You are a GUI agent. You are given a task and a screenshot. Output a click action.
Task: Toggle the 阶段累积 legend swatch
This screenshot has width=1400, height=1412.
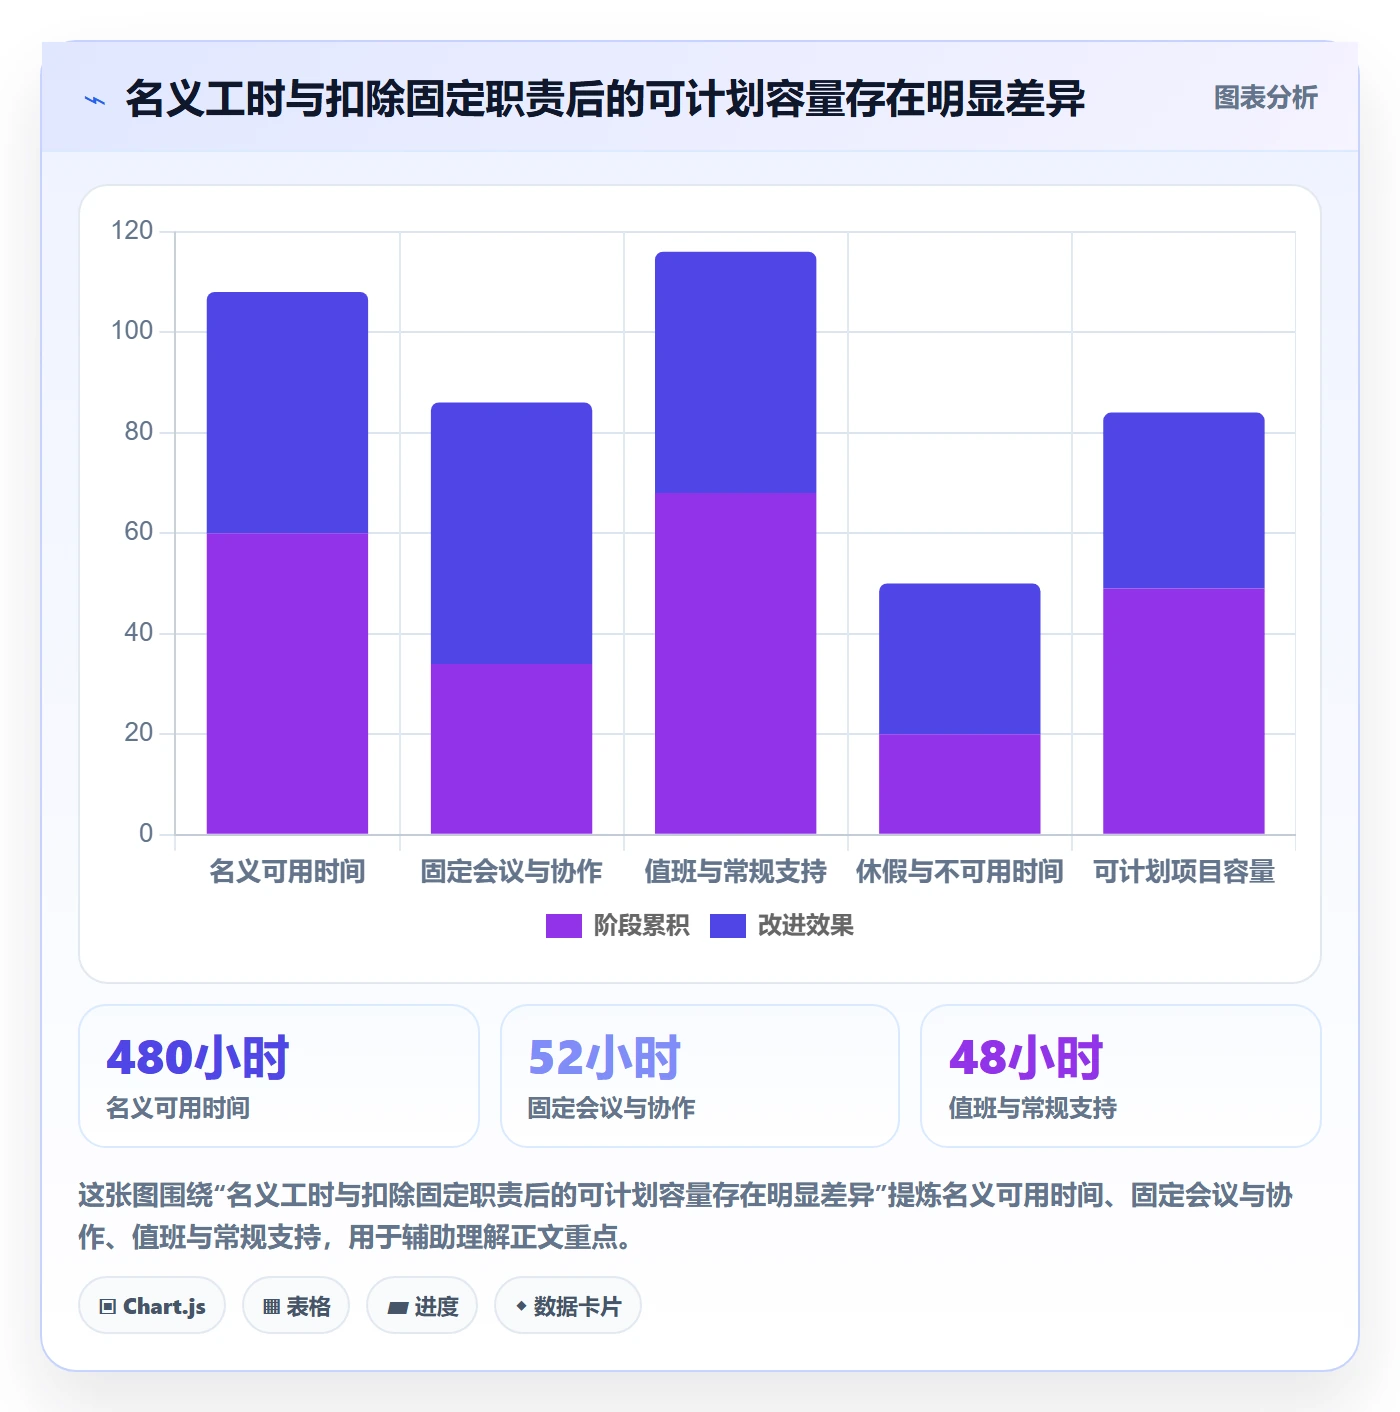[x=563, y=926]
